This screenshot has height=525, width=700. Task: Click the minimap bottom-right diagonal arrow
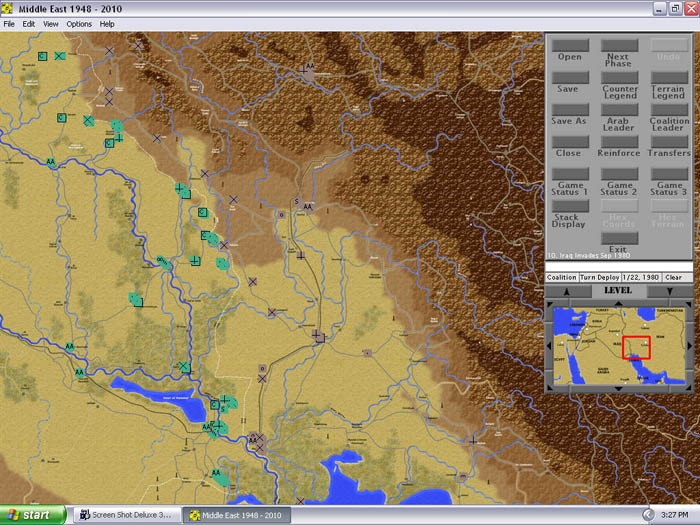(x=689, y=388)
